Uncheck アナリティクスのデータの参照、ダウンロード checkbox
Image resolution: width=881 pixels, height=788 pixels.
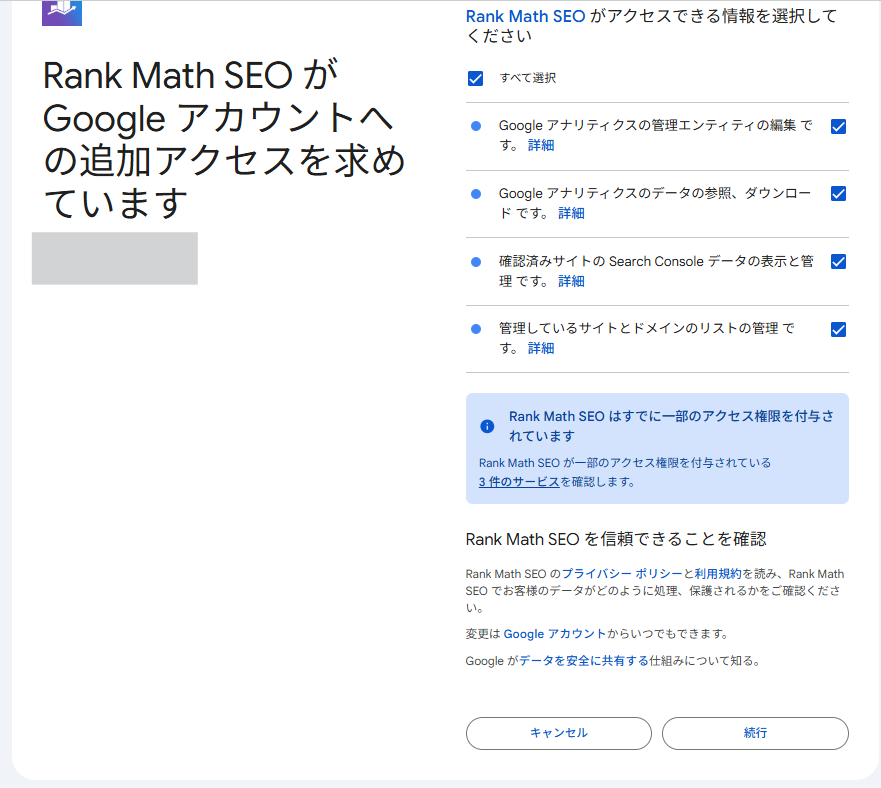[x=838, y=194]
